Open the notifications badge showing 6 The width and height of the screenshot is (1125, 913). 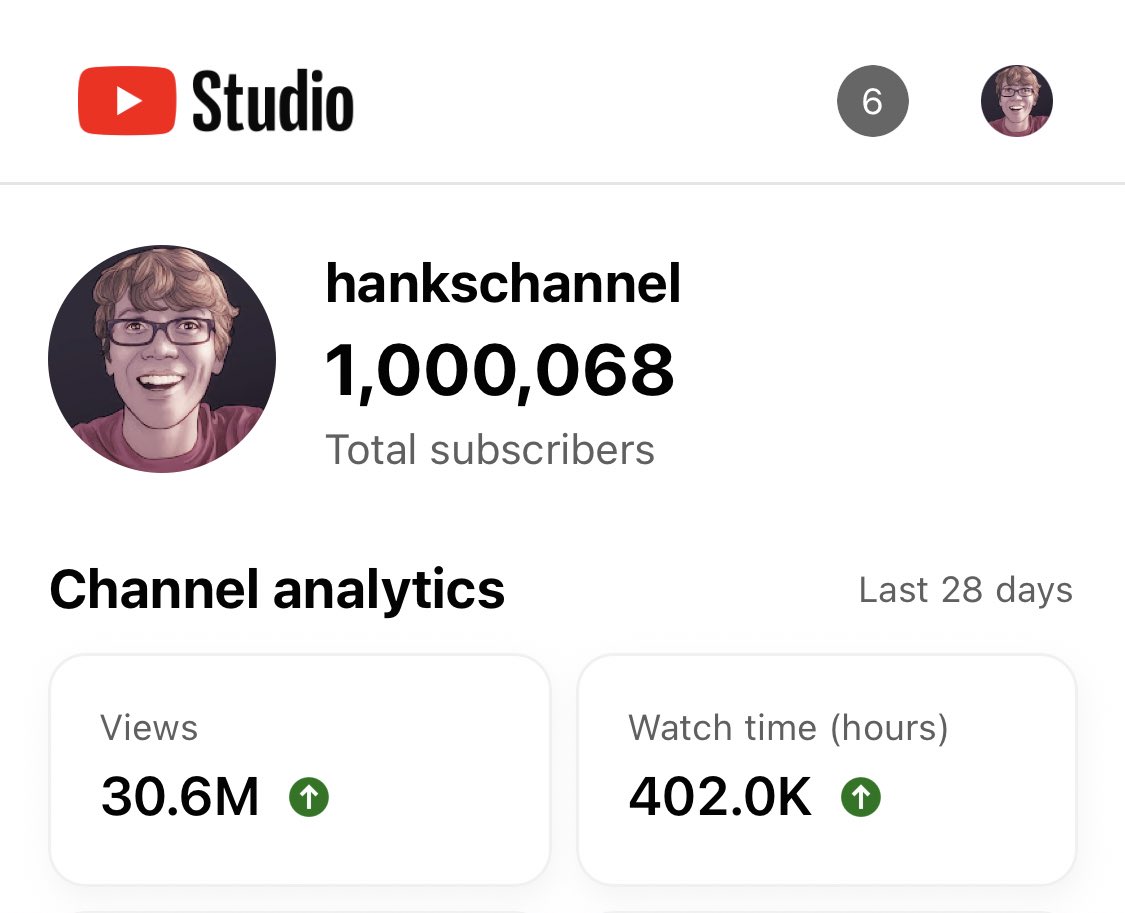872,100
